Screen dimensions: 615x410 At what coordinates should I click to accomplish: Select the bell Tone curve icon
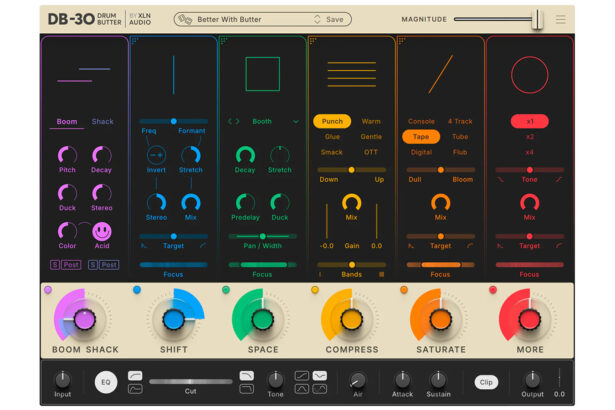pyautogui.click(x=302, y=389)
